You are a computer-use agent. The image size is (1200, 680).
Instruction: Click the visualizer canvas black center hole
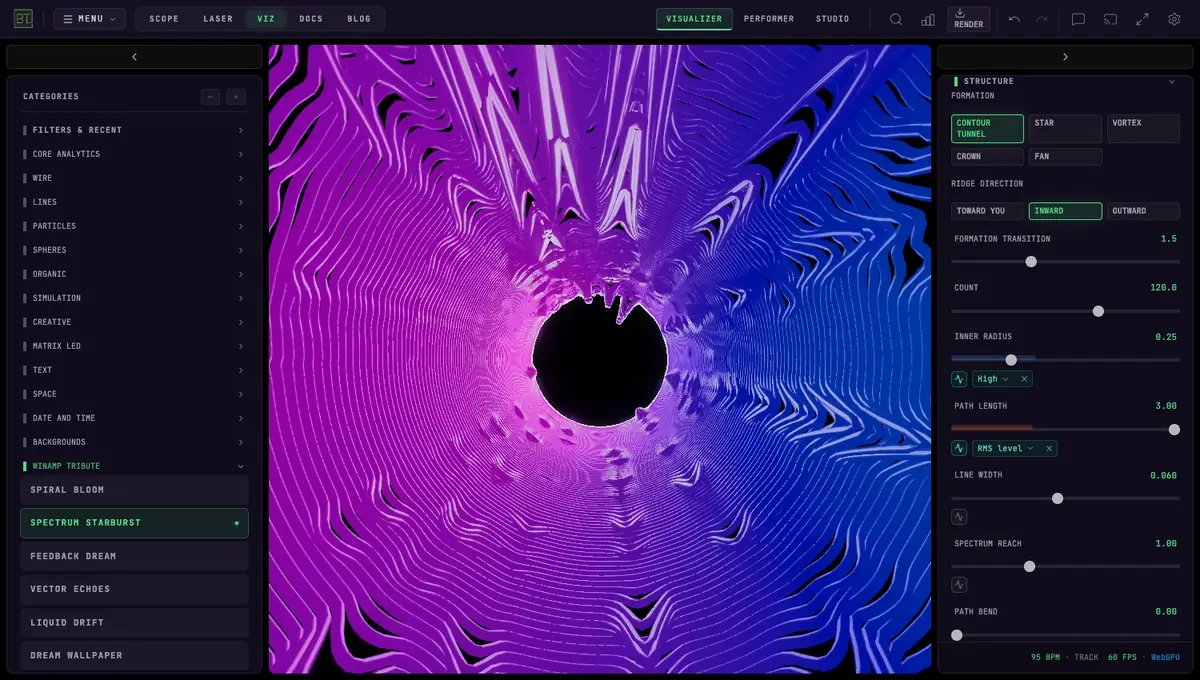[x=600, y=359]
